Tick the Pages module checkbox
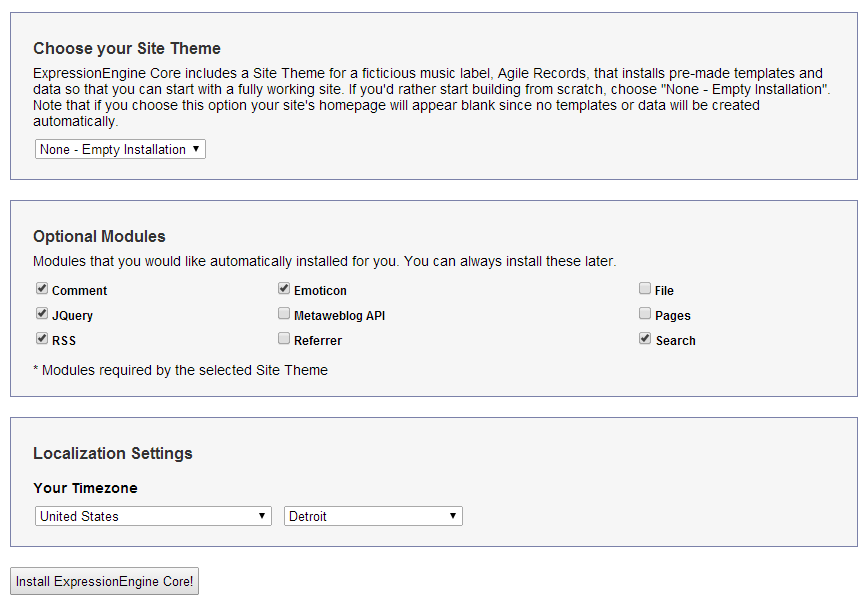This screenshot has height=605, width=865. pos(645,314)
